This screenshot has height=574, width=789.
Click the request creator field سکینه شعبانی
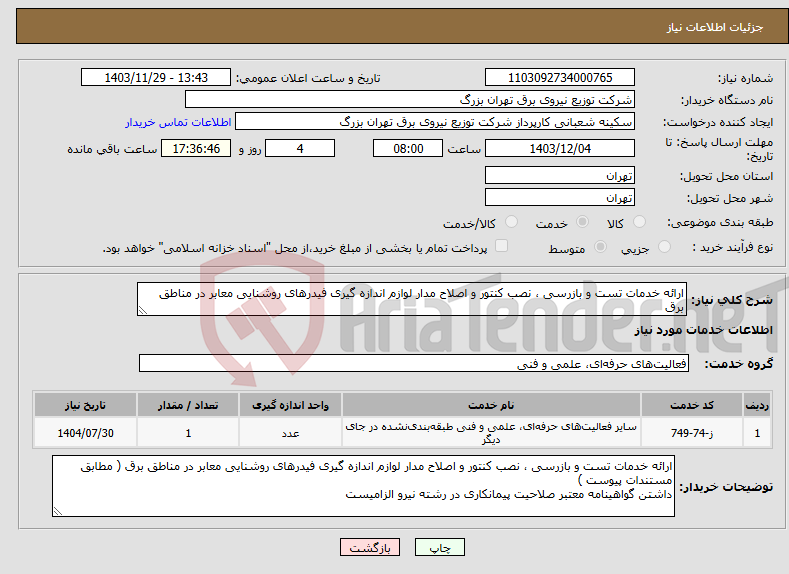435,122
